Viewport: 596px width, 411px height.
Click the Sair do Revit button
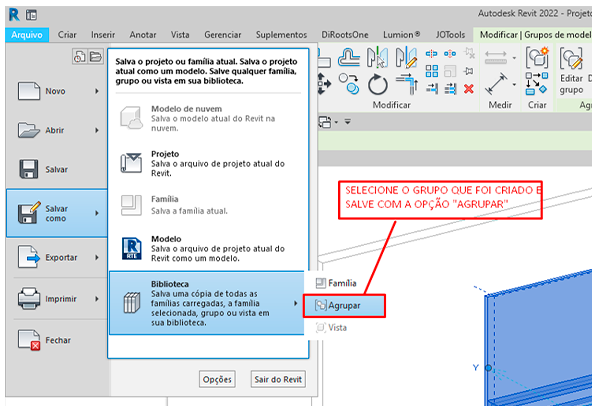click(x=278, y=379)
